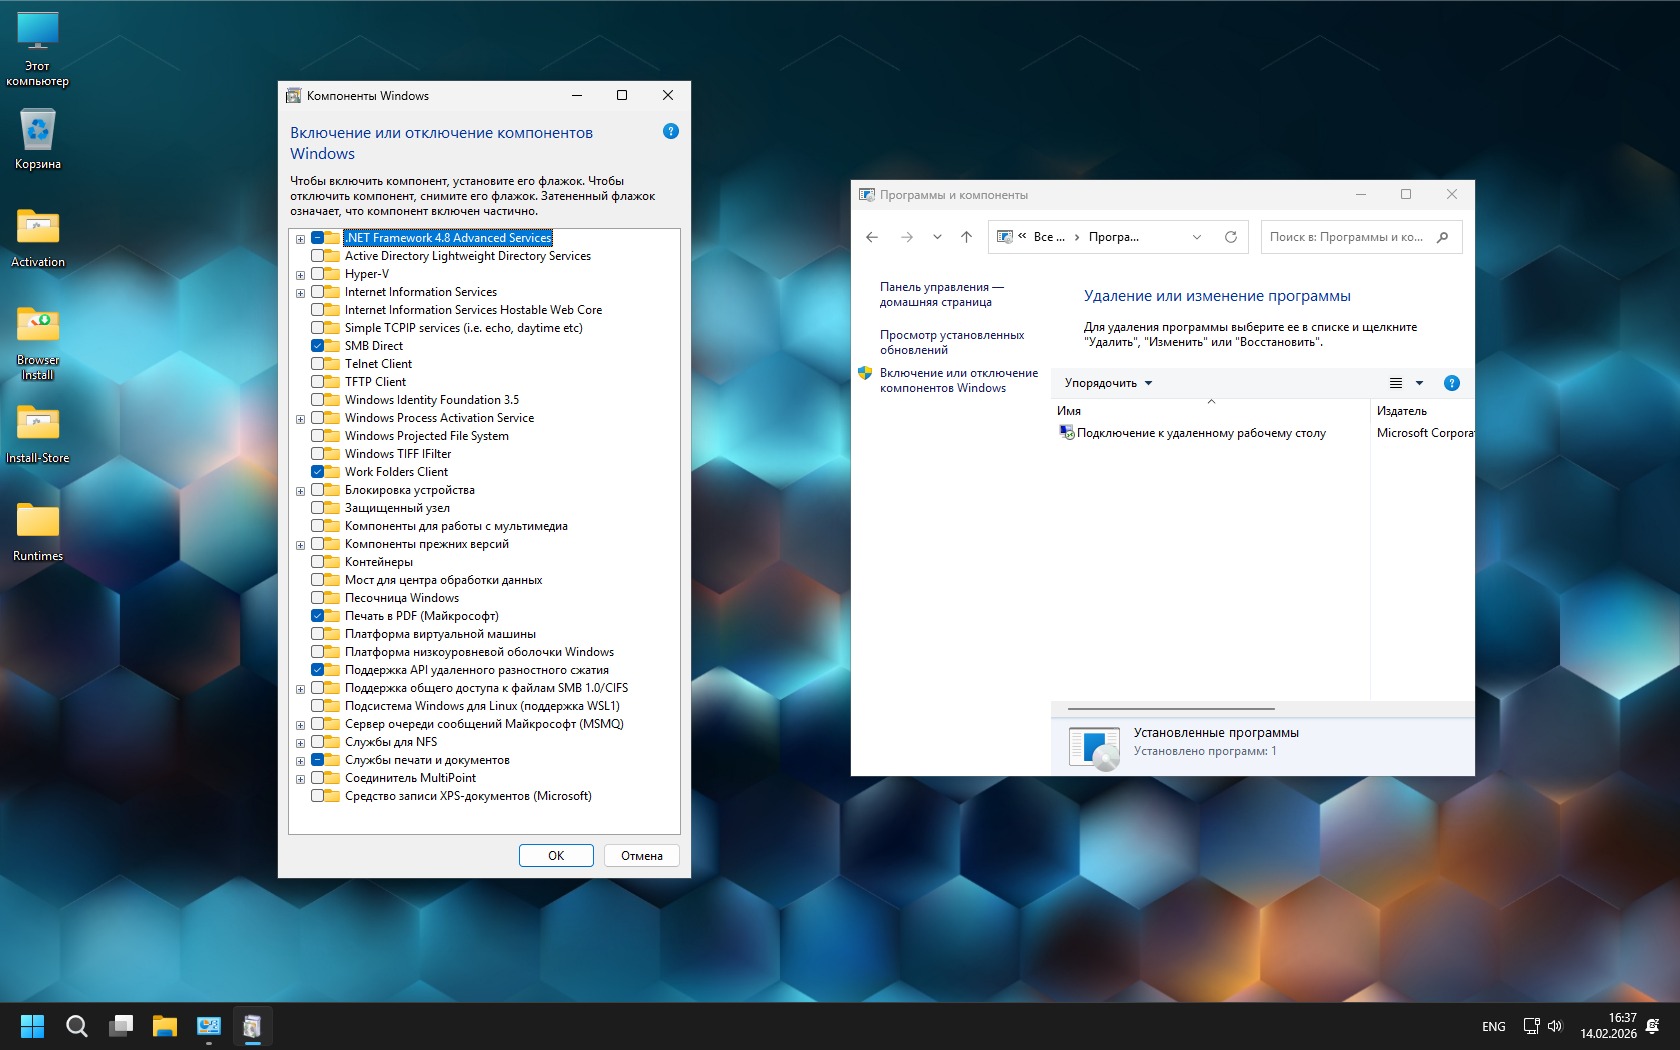Open the view options list icon
The height and width of the screenshot is (1050, 1680).
(1396, 383)
